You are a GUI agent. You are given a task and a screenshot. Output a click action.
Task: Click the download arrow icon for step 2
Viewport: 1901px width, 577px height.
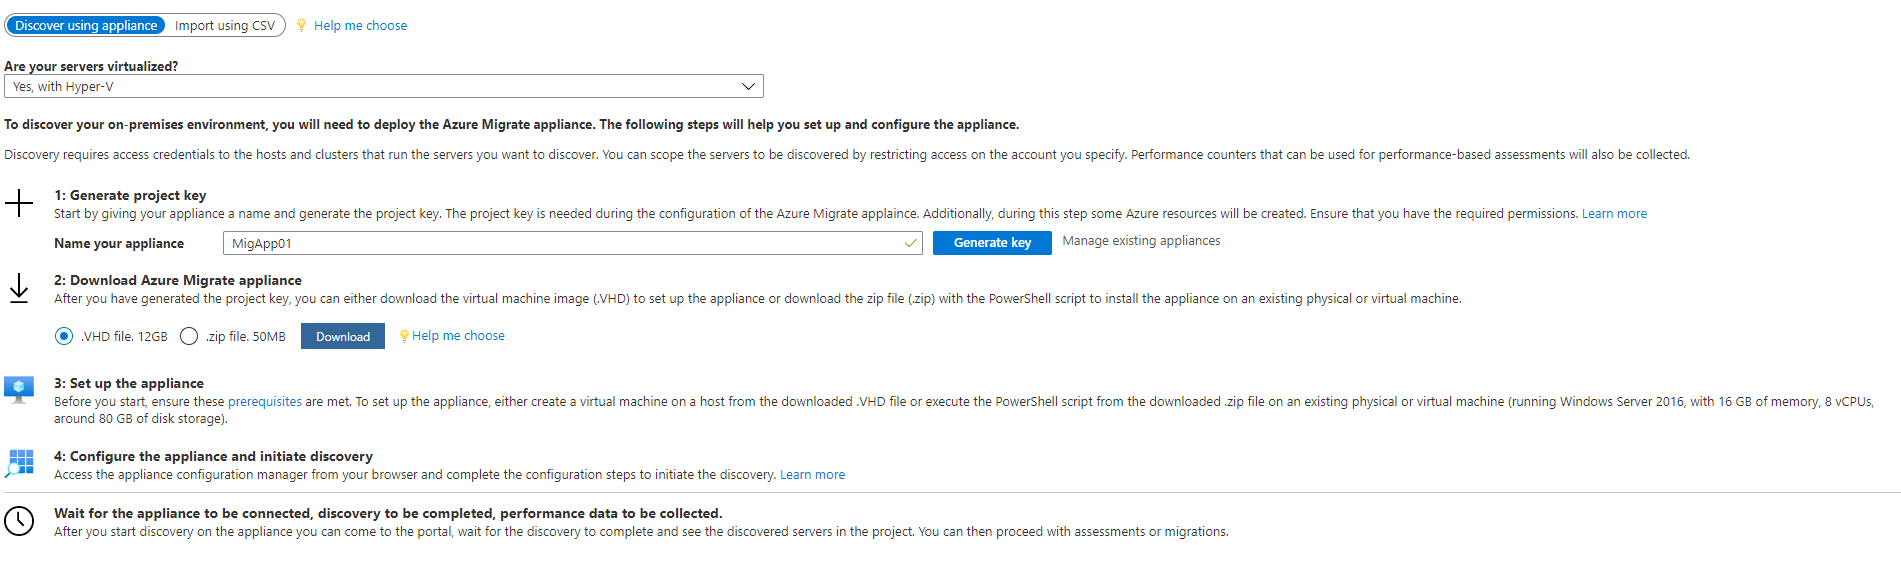click(19, 289)
